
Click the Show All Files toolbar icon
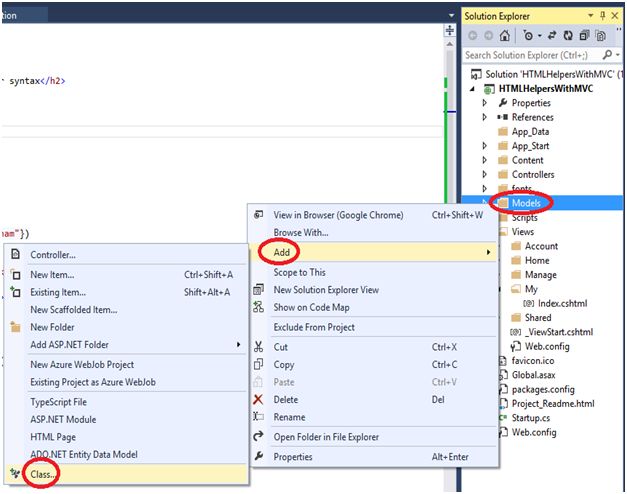(x=601, y=36)
